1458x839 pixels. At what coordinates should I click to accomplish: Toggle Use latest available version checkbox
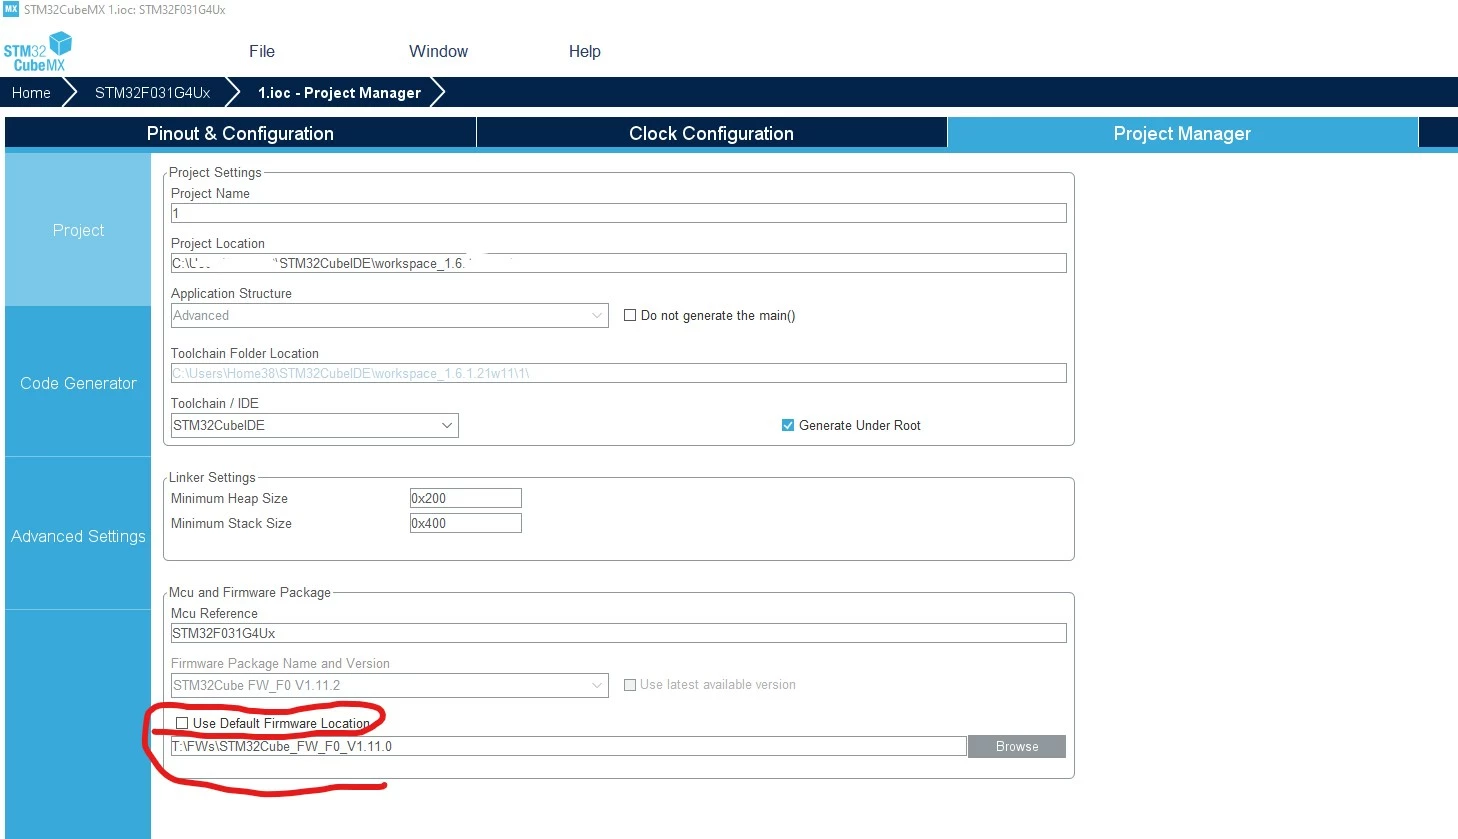(630, 685)
